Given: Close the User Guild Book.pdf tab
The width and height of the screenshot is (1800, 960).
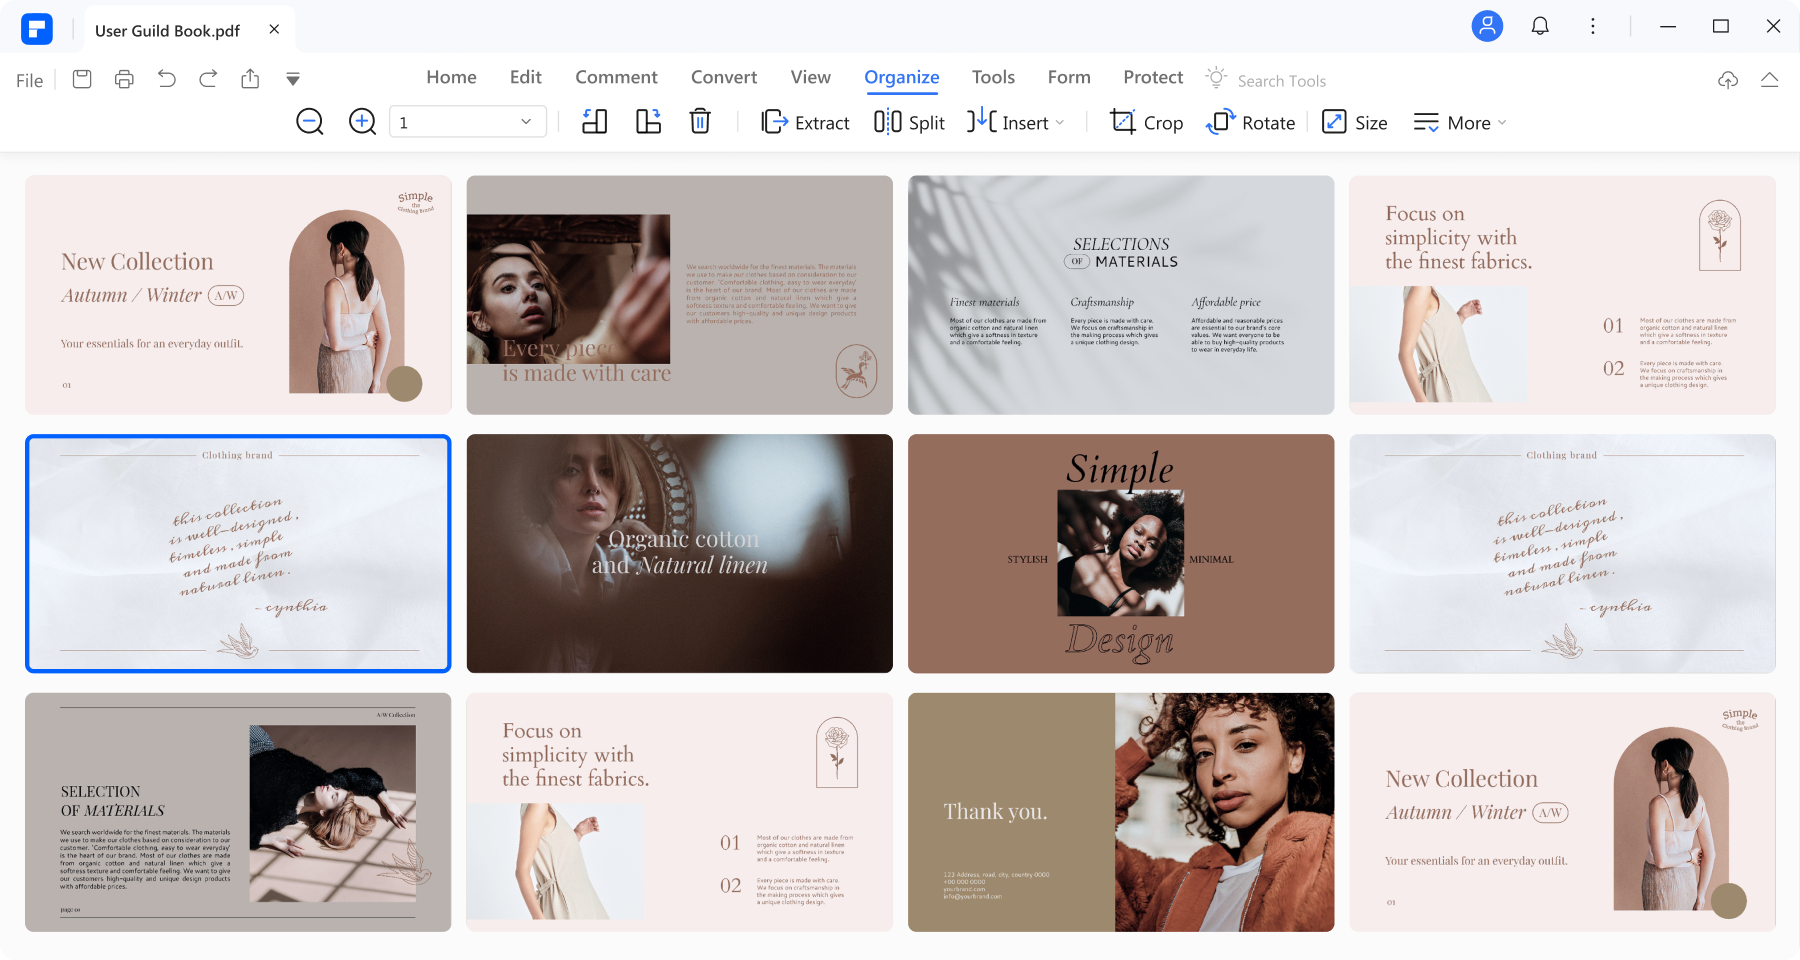Looking at the screenshot, I should click(274, 29).
